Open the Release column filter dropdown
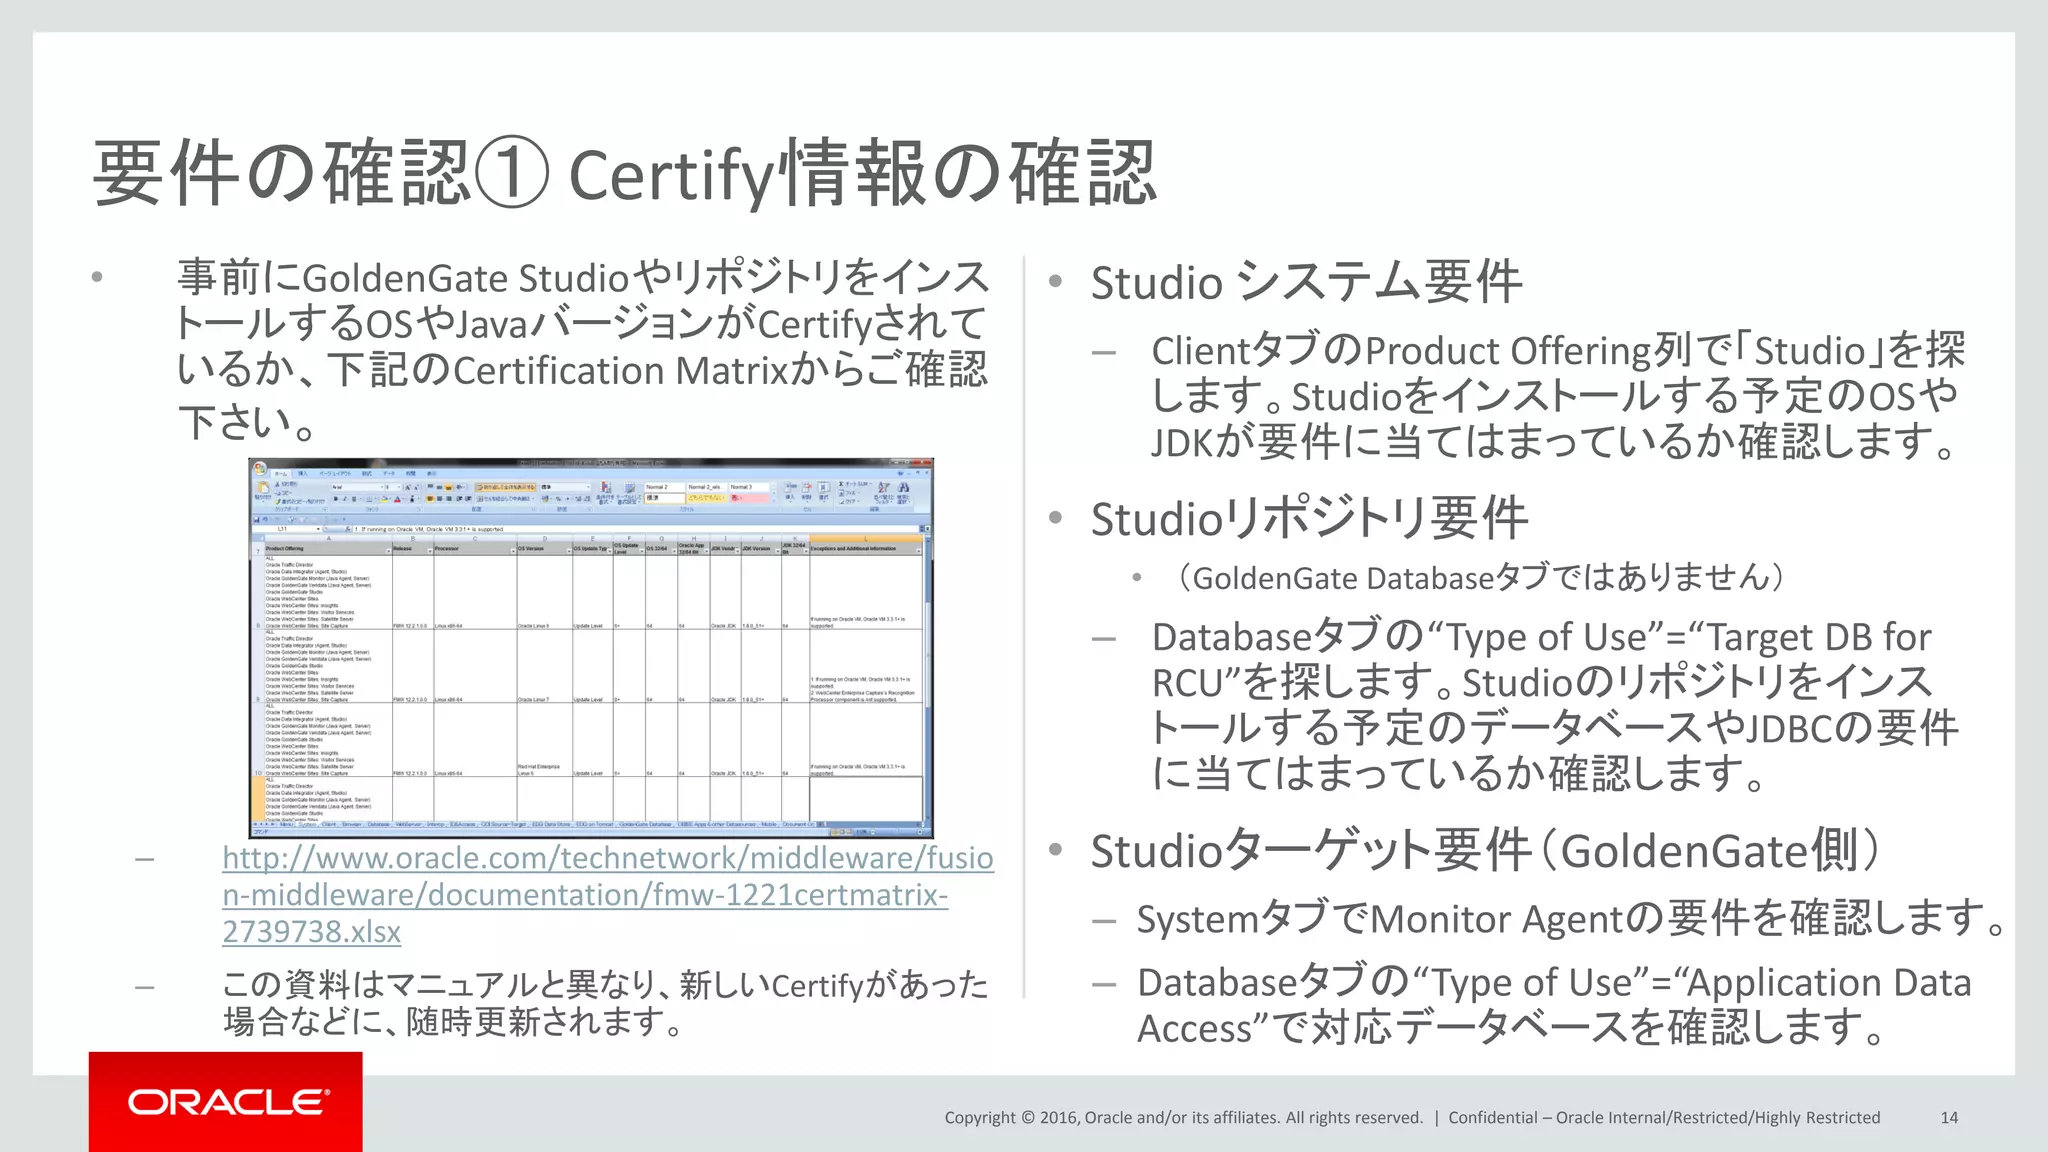Image resolution: width=2048 pixels, height=1152 pixels. pos(429,551)
